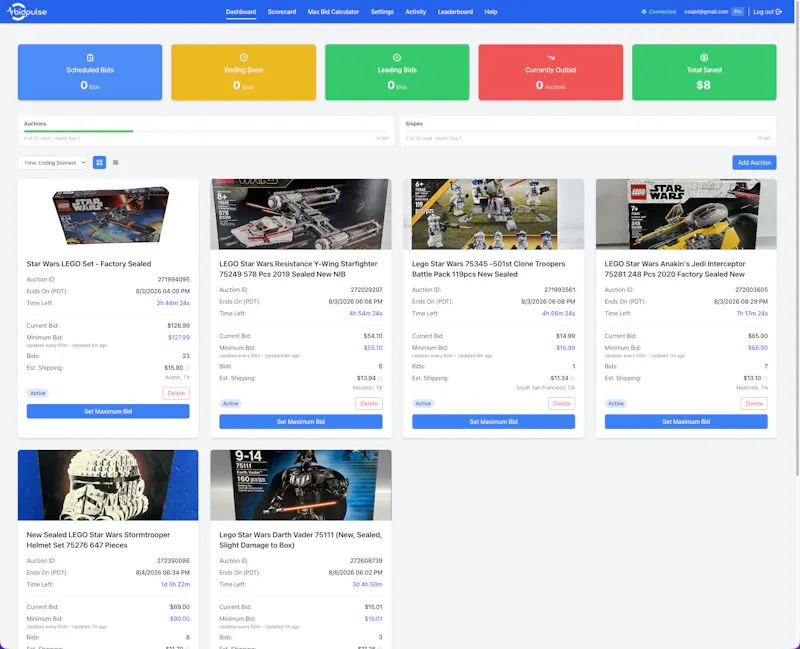
Task: View the Leaderboard tab
Action: pyautogui.click(x=455, y=12)
